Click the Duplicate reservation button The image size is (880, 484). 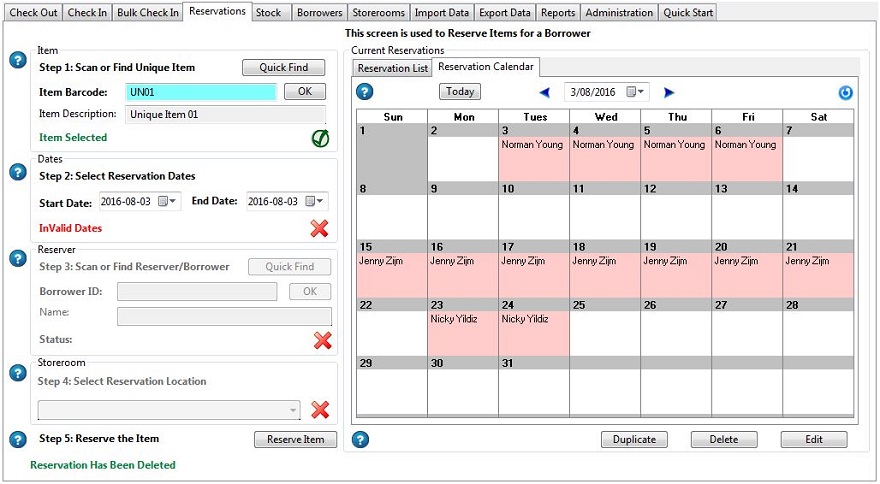634,440
